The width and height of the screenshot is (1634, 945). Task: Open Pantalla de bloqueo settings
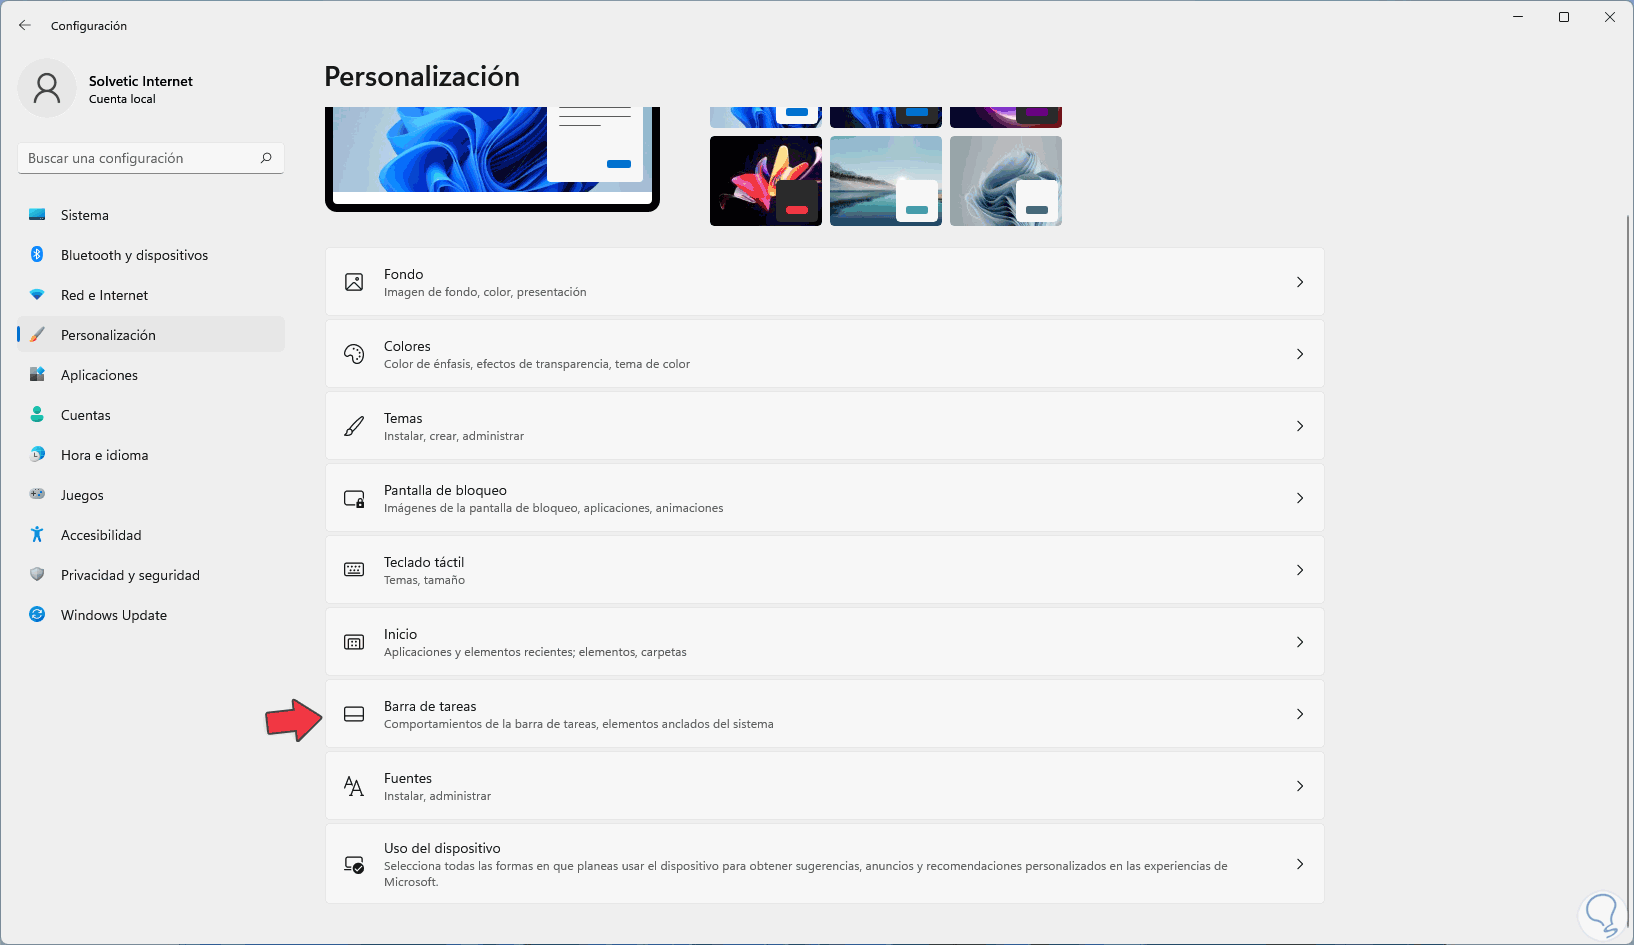(825, 498)
